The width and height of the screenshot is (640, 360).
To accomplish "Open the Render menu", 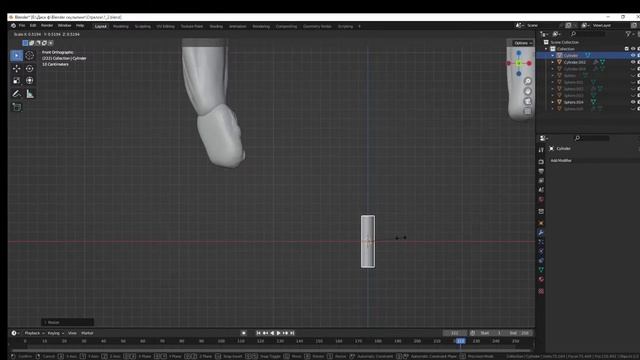I will click(47, 25).
